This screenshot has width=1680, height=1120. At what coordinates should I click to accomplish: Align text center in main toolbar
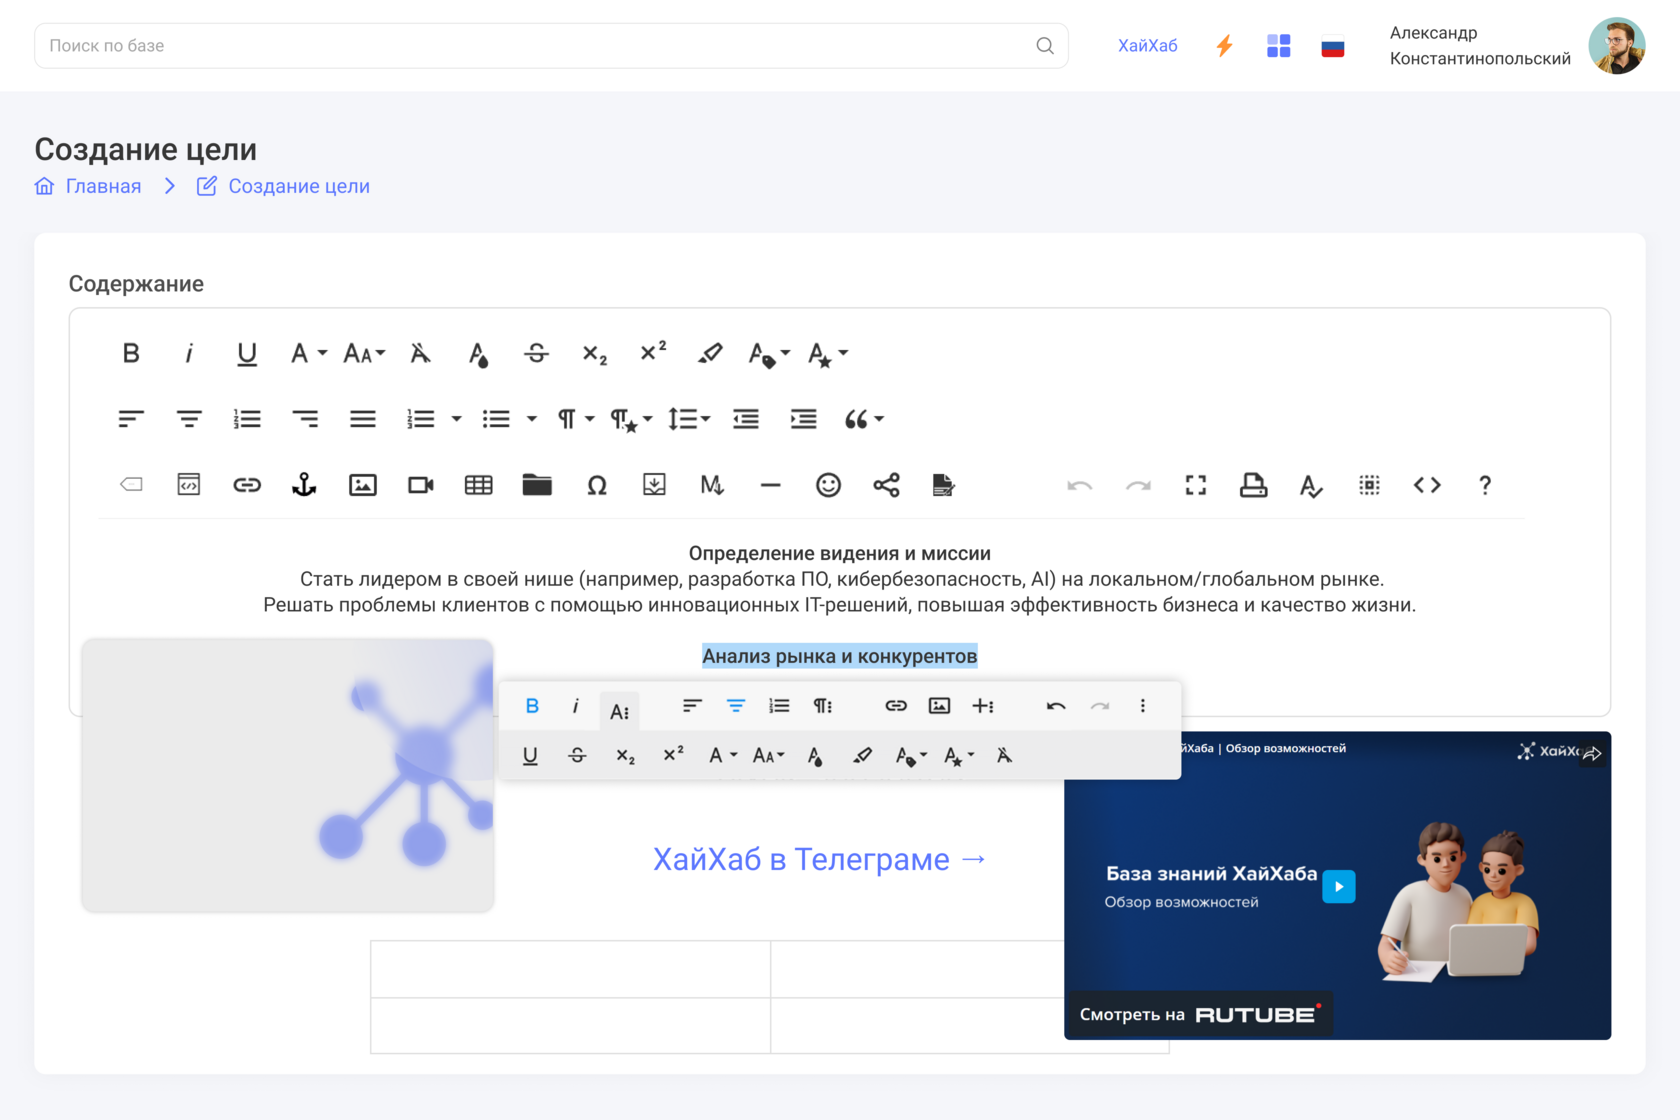[189, 419]
